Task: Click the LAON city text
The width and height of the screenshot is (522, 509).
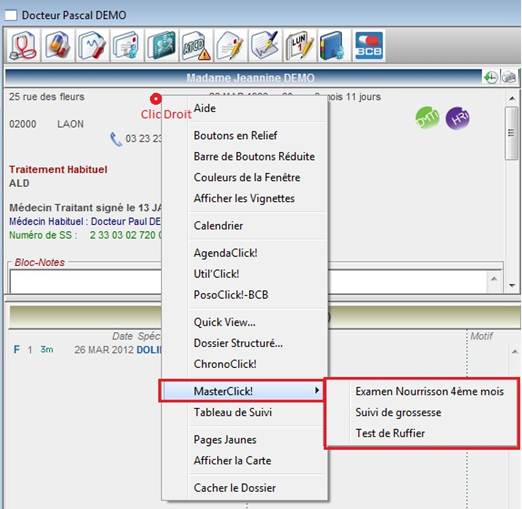Action: click(x=70, y=124)
